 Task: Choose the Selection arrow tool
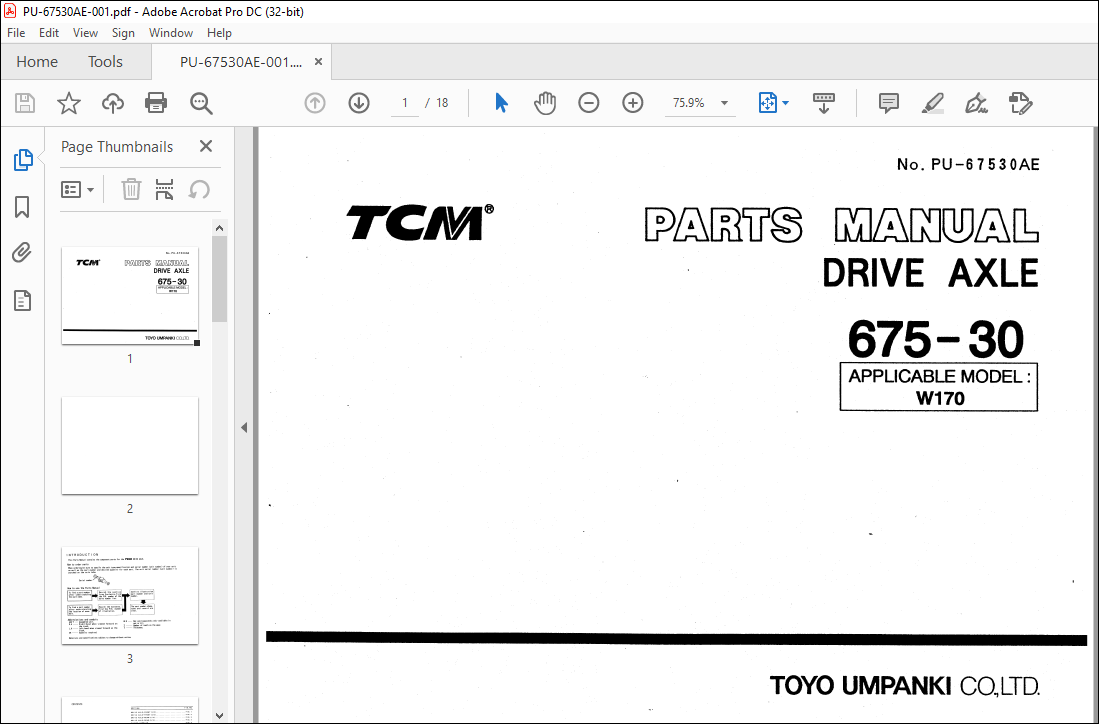[501, 103]
